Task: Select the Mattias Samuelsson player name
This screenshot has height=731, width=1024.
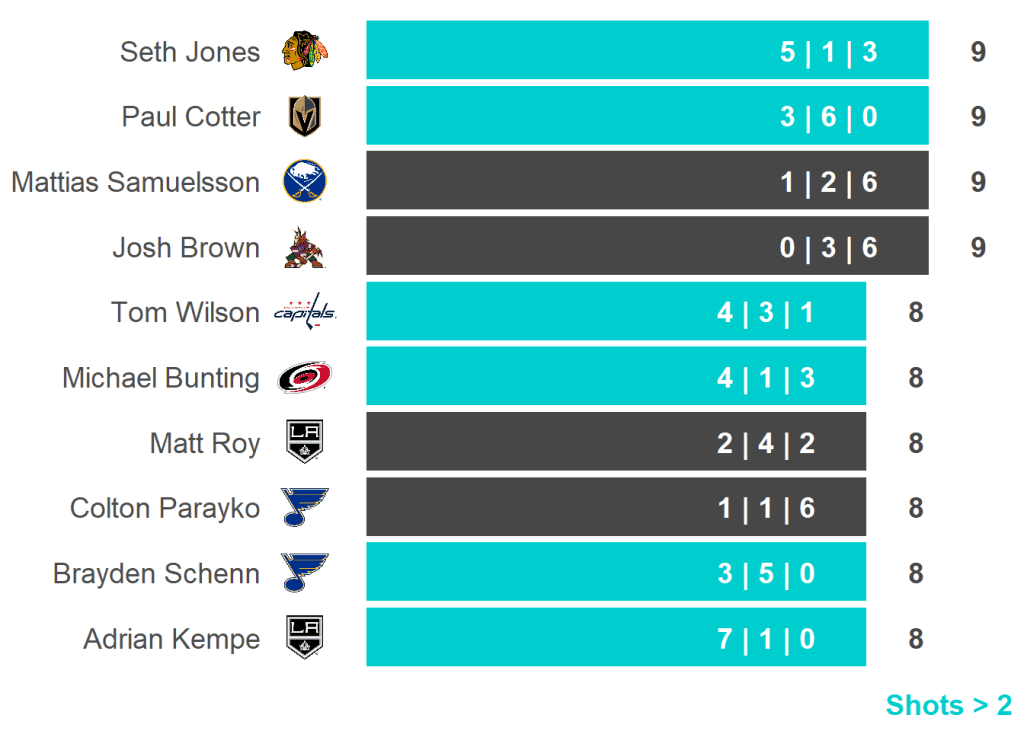Action: pyautogui.click(x=136, y=183)
